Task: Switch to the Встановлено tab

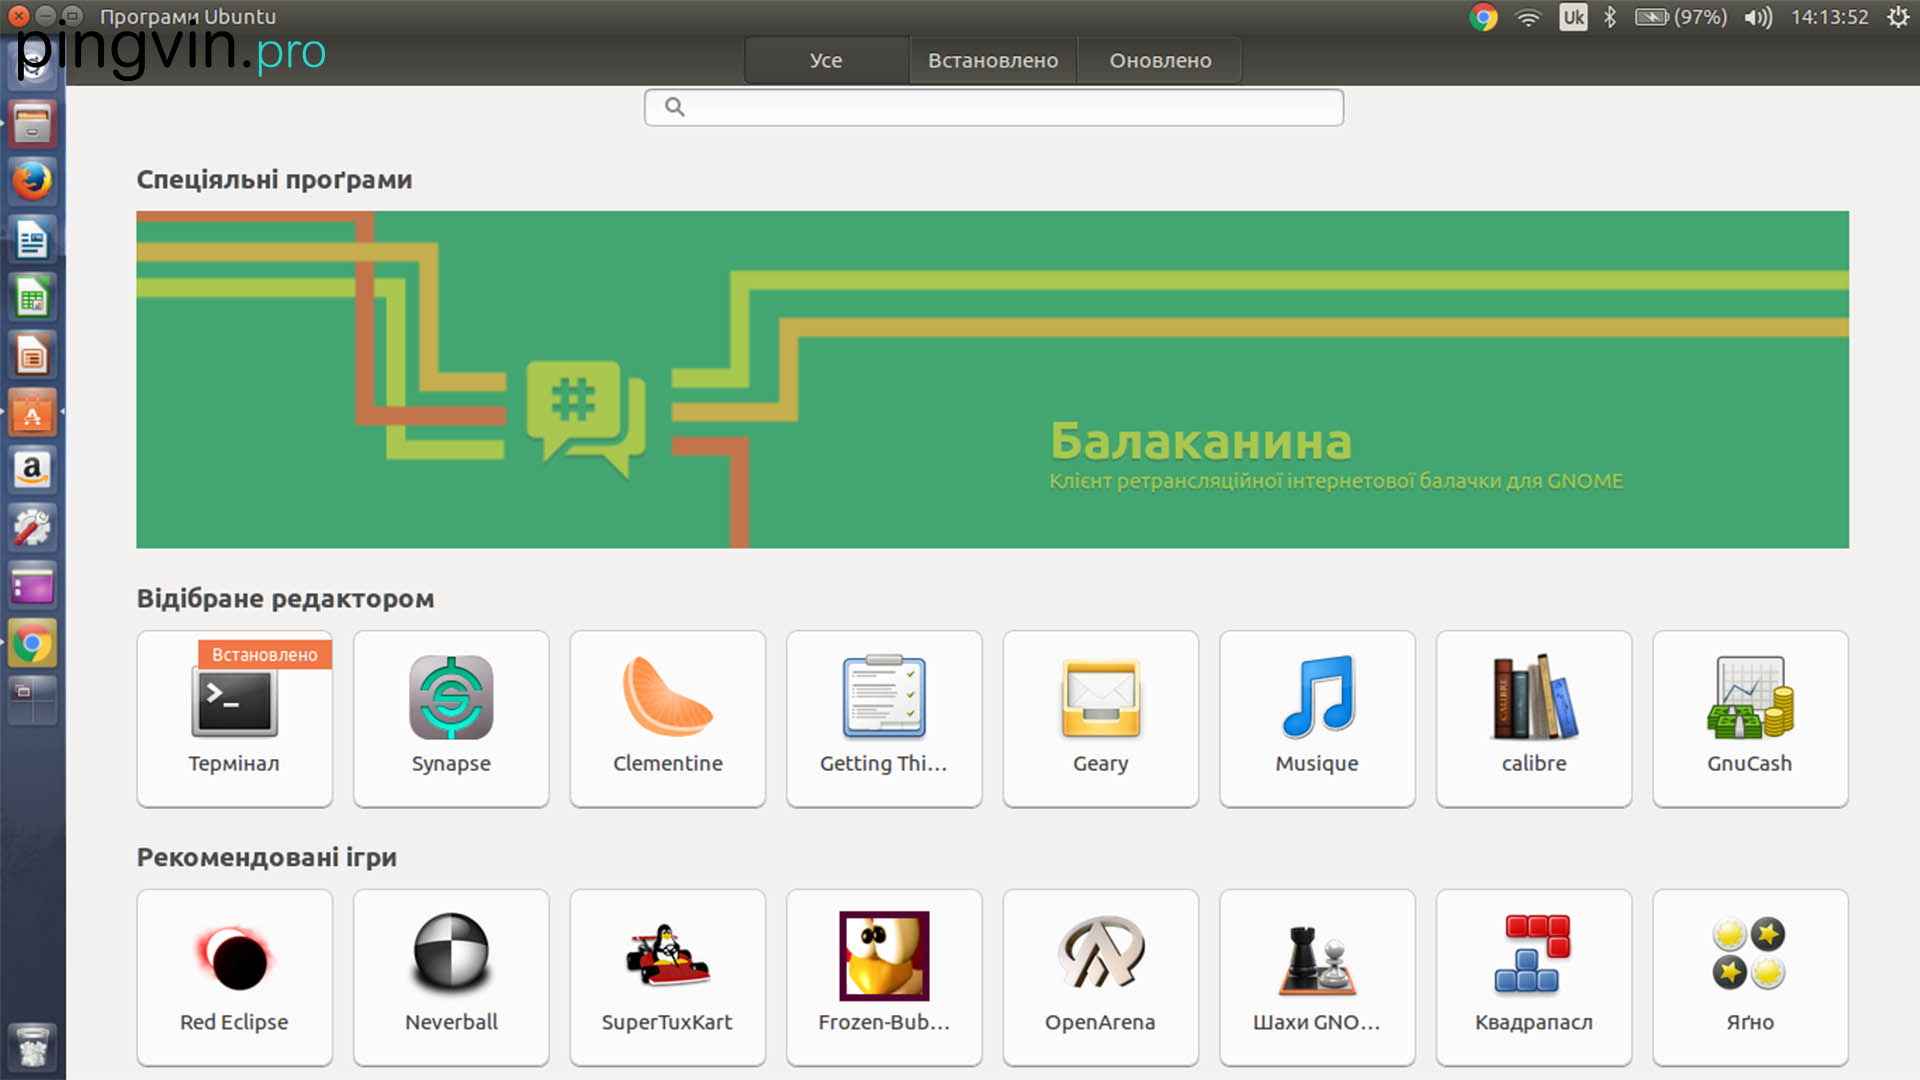Action: coord(992,61)
